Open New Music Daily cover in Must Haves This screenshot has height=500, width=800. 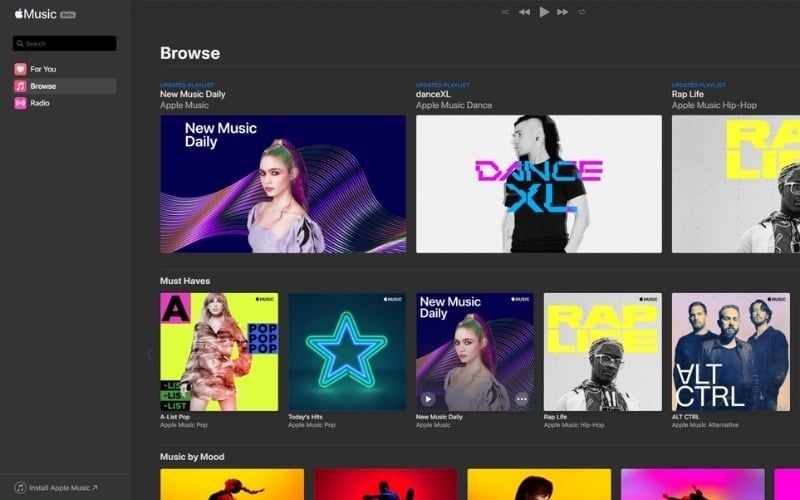[475, 352]
